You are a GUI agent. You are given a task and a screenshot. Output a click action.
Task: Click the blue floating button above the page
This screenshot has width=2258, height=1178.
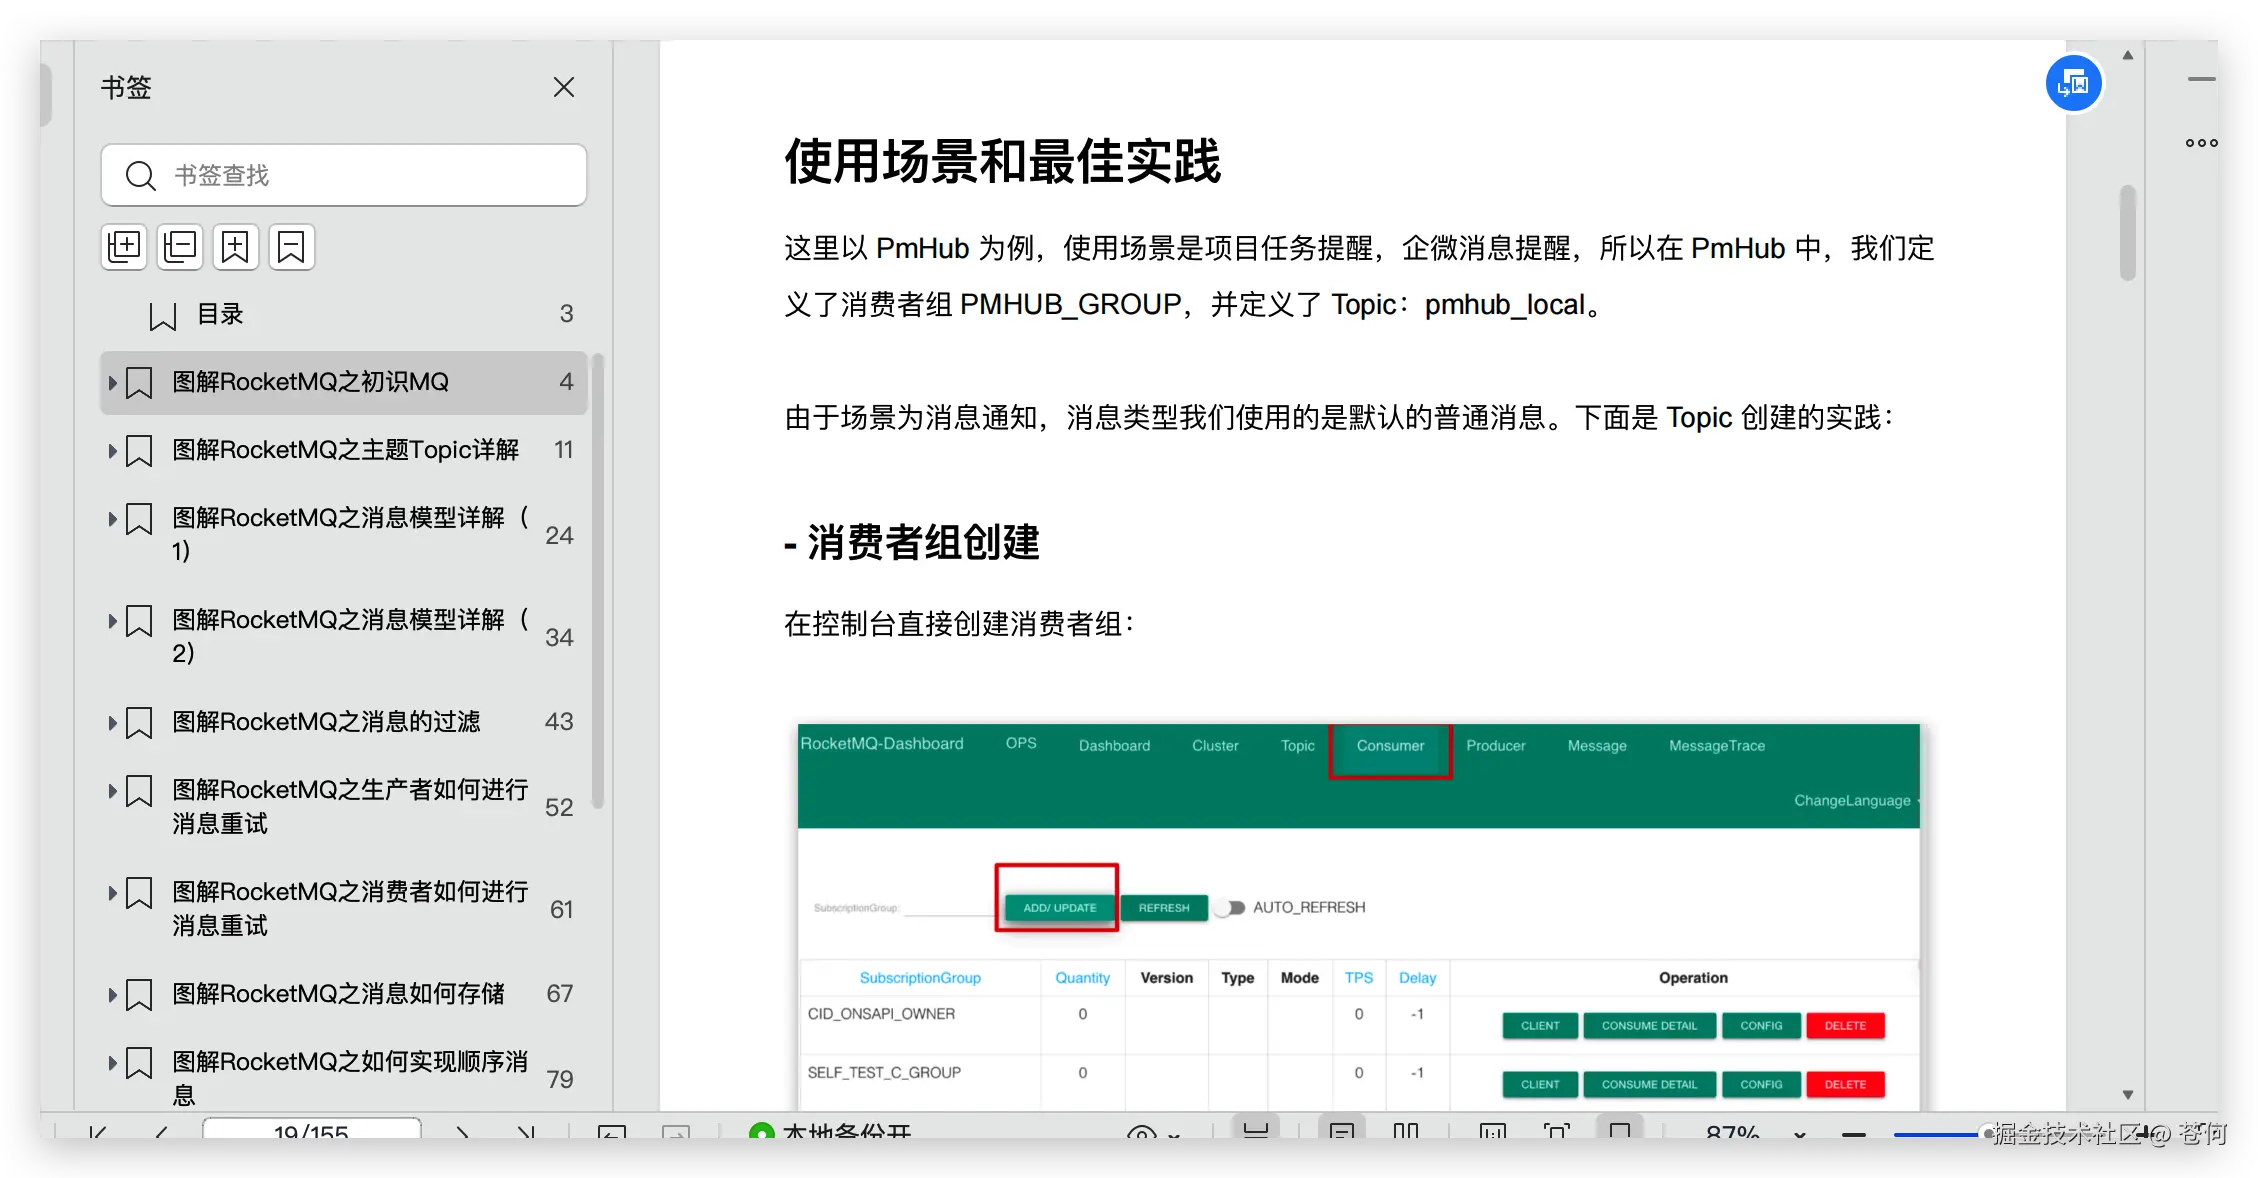[2074, 84]
